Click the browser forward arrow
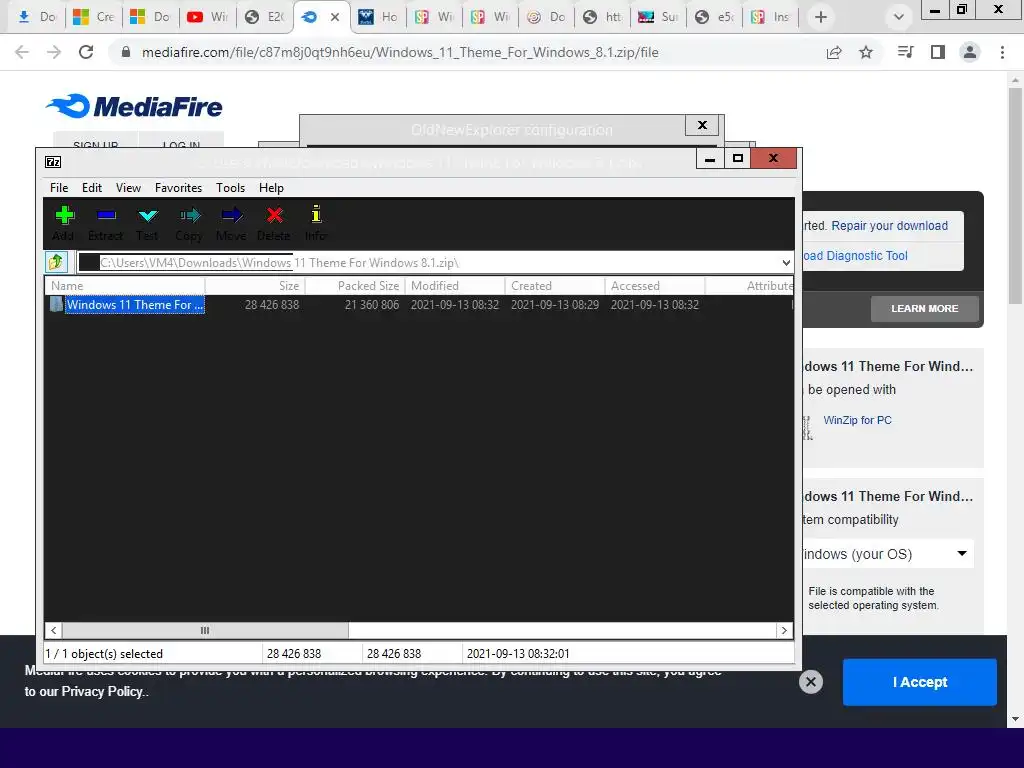Screen dimensions: 1024x768 click(54, 52)
